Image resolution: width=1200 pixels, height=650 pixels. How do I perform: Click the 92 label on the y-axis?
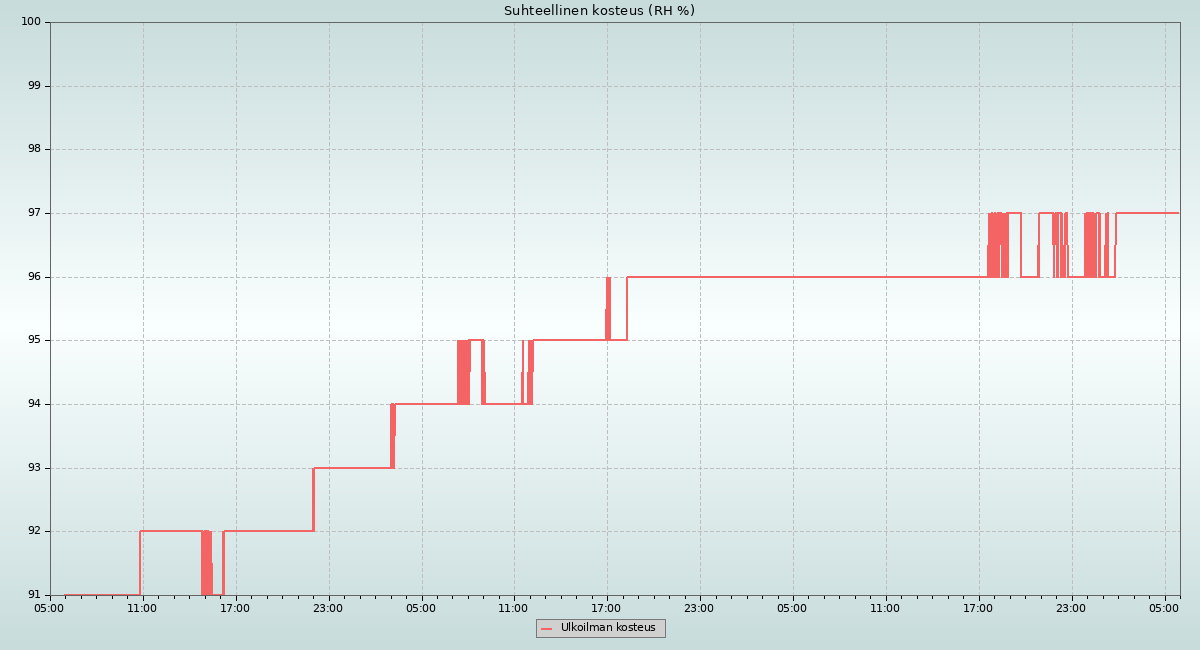[34, 531]
